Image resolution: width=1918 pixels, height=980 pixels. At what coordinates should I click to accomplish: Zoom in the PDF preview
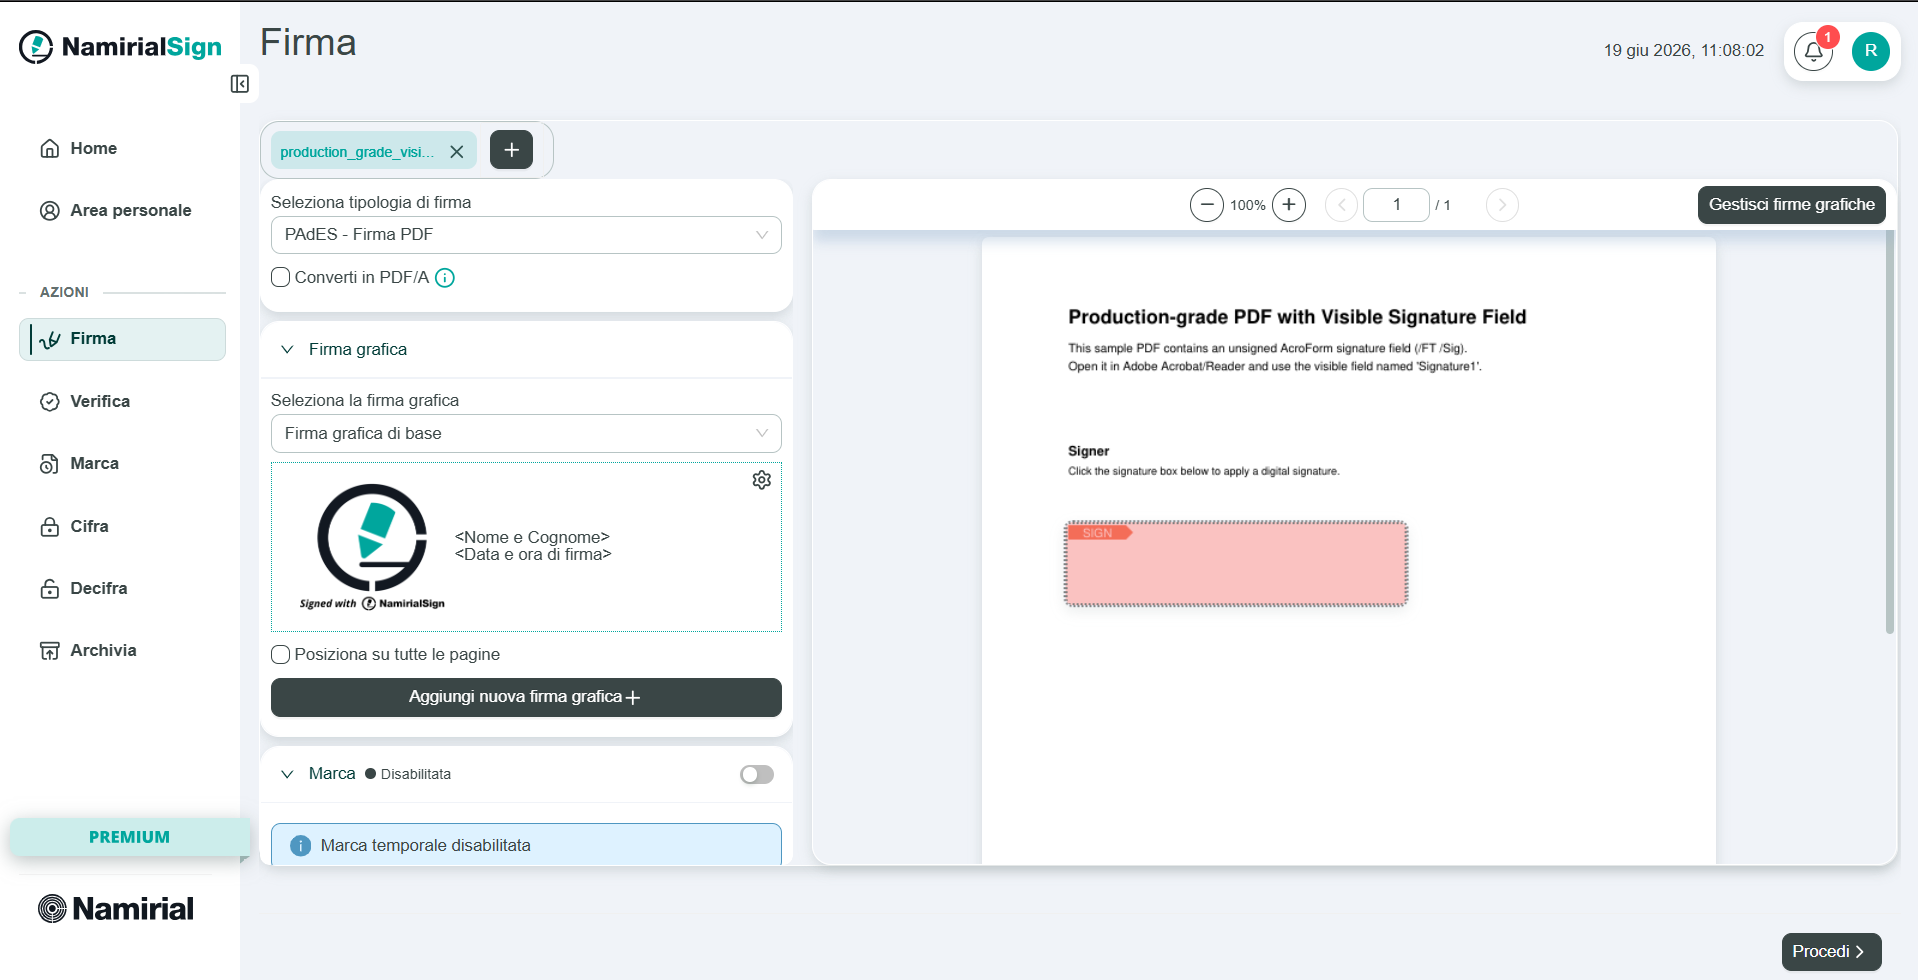[1289, 205]
